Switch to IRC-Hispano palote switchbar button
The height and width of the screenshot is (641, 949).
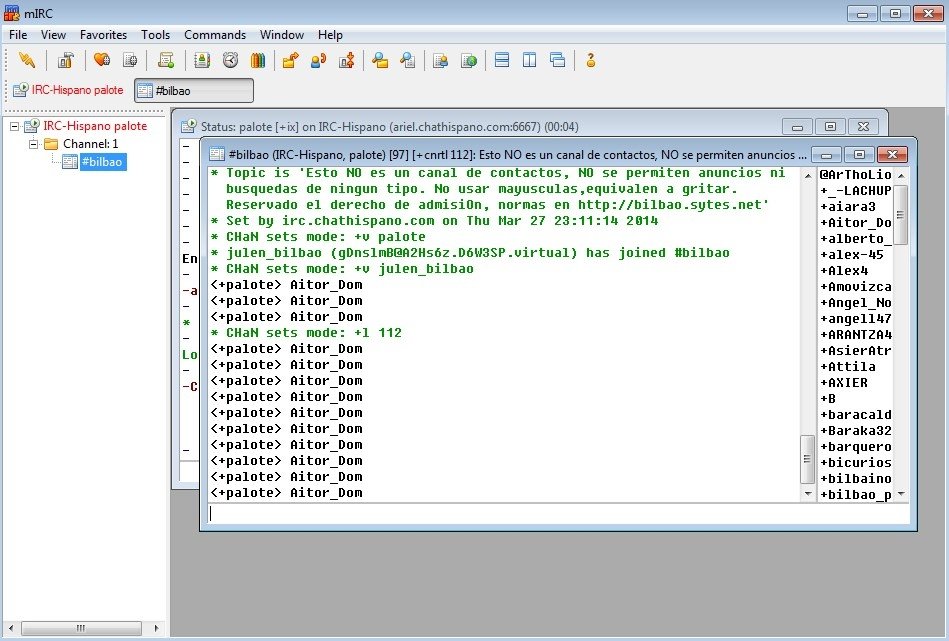point(68,90)
